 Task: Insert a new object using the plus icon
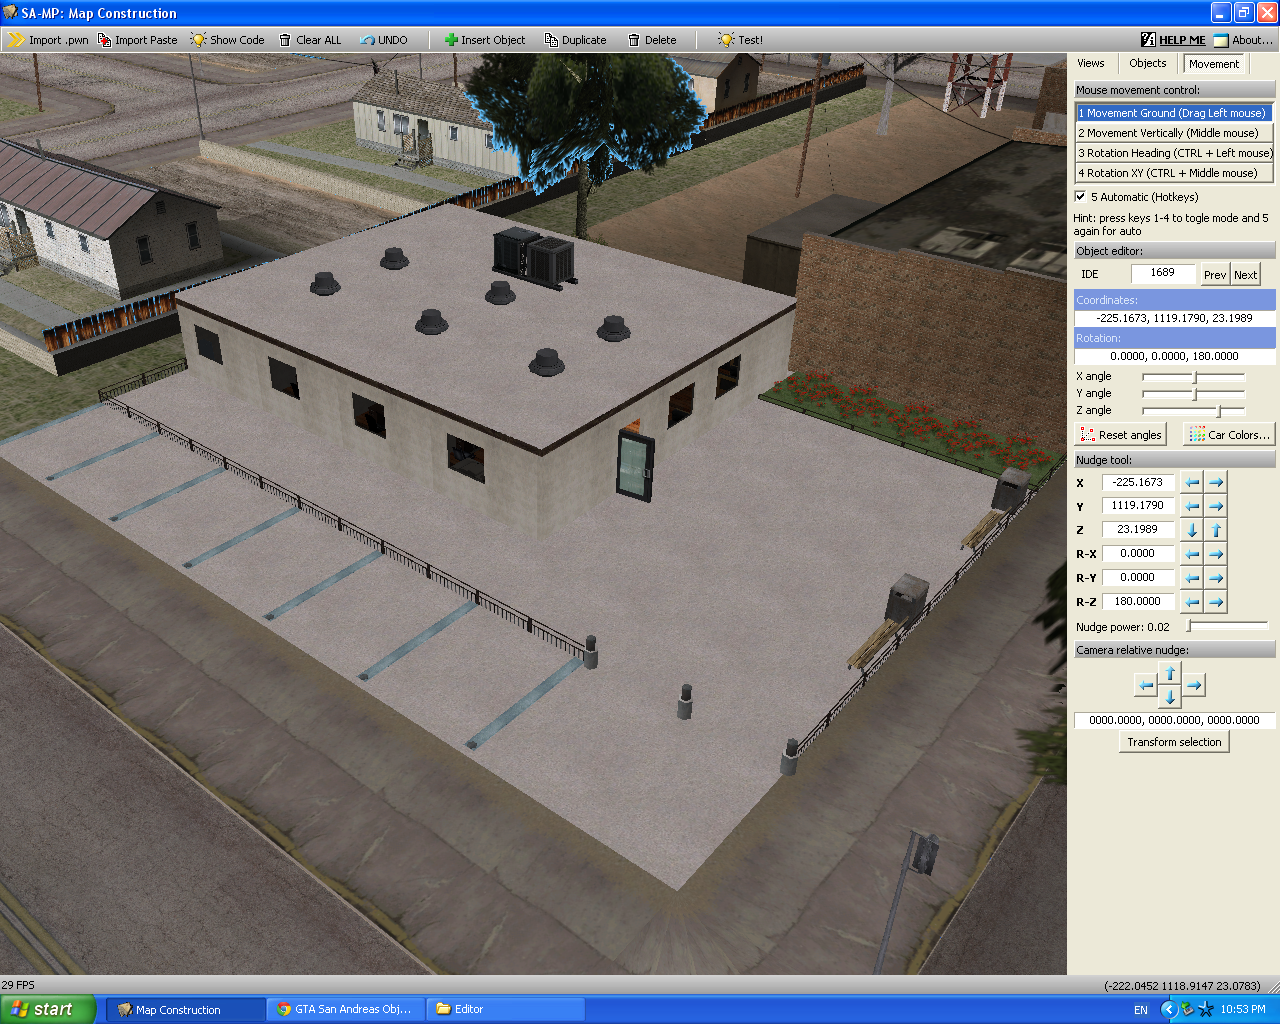pyautogui.click(x=451, y=40)
